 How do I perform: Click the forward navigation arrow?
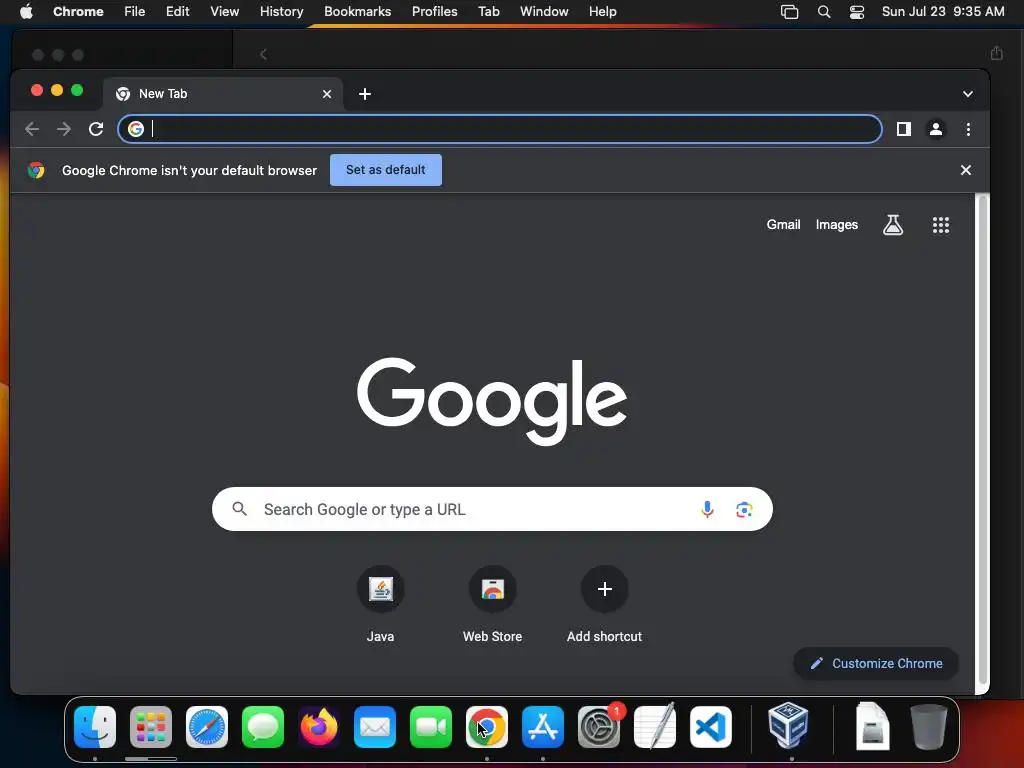(64, 129)
